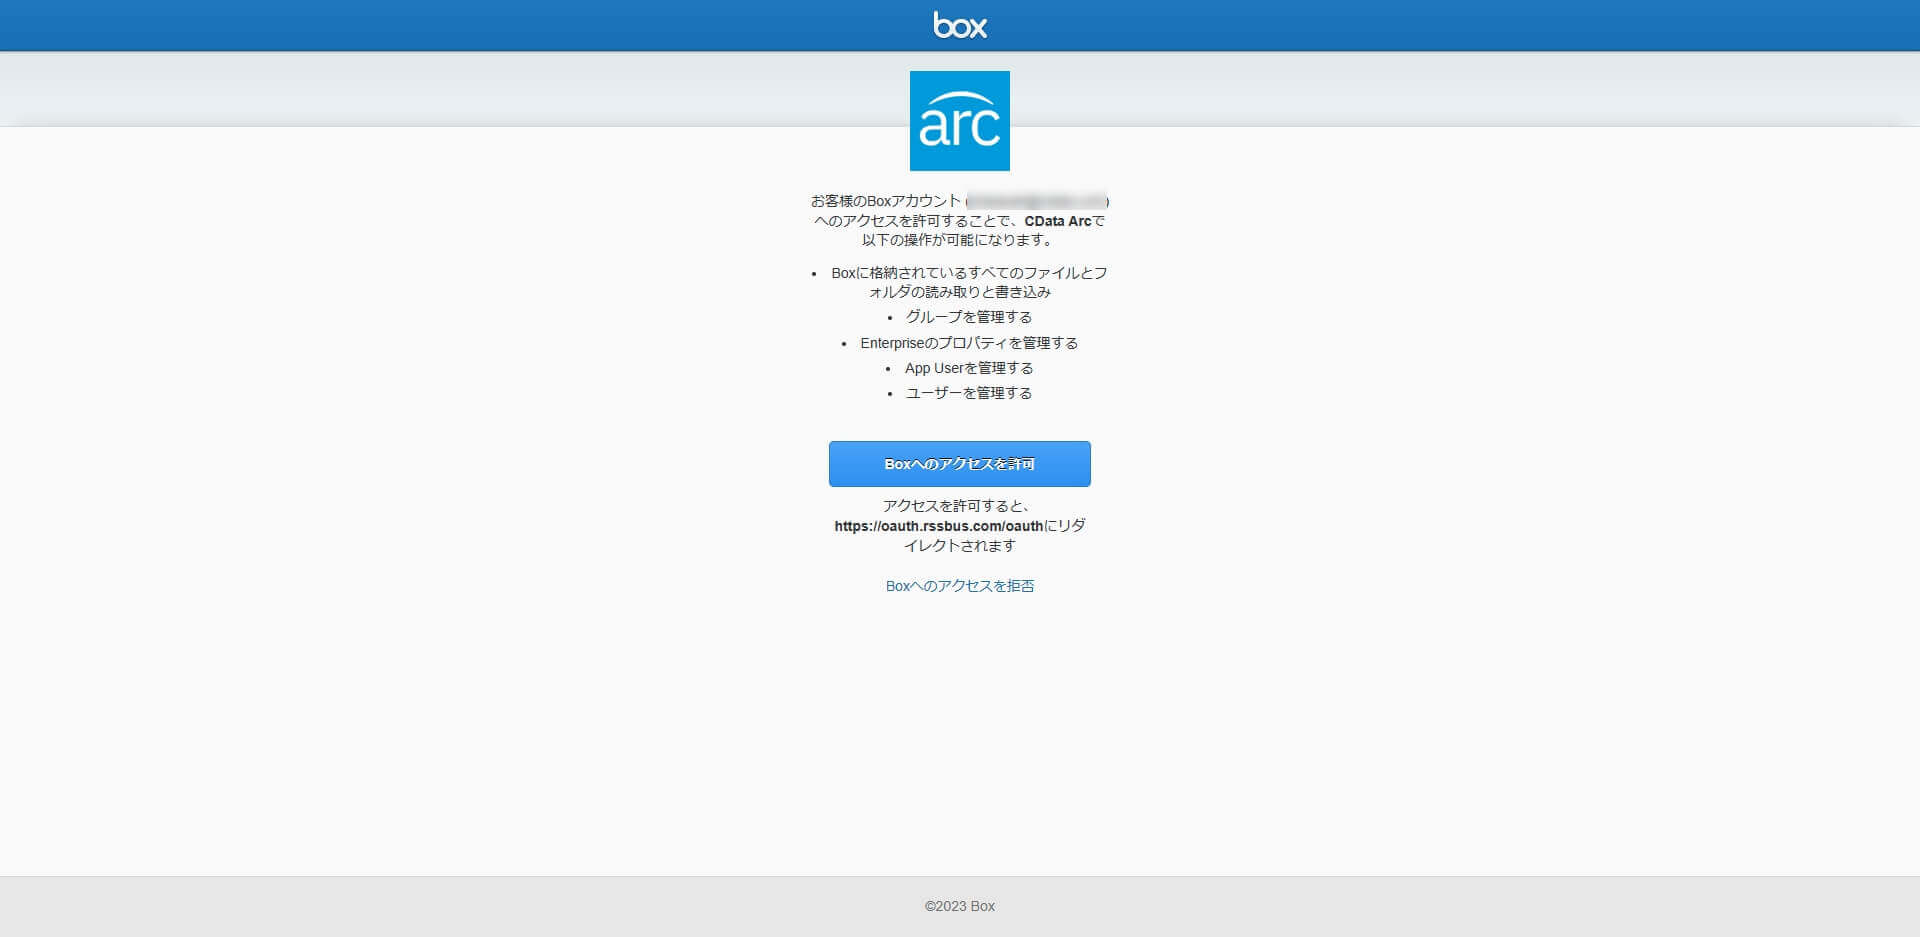Grant access with the Boxへのアクセスを許可 button

(x=960, y=464)
